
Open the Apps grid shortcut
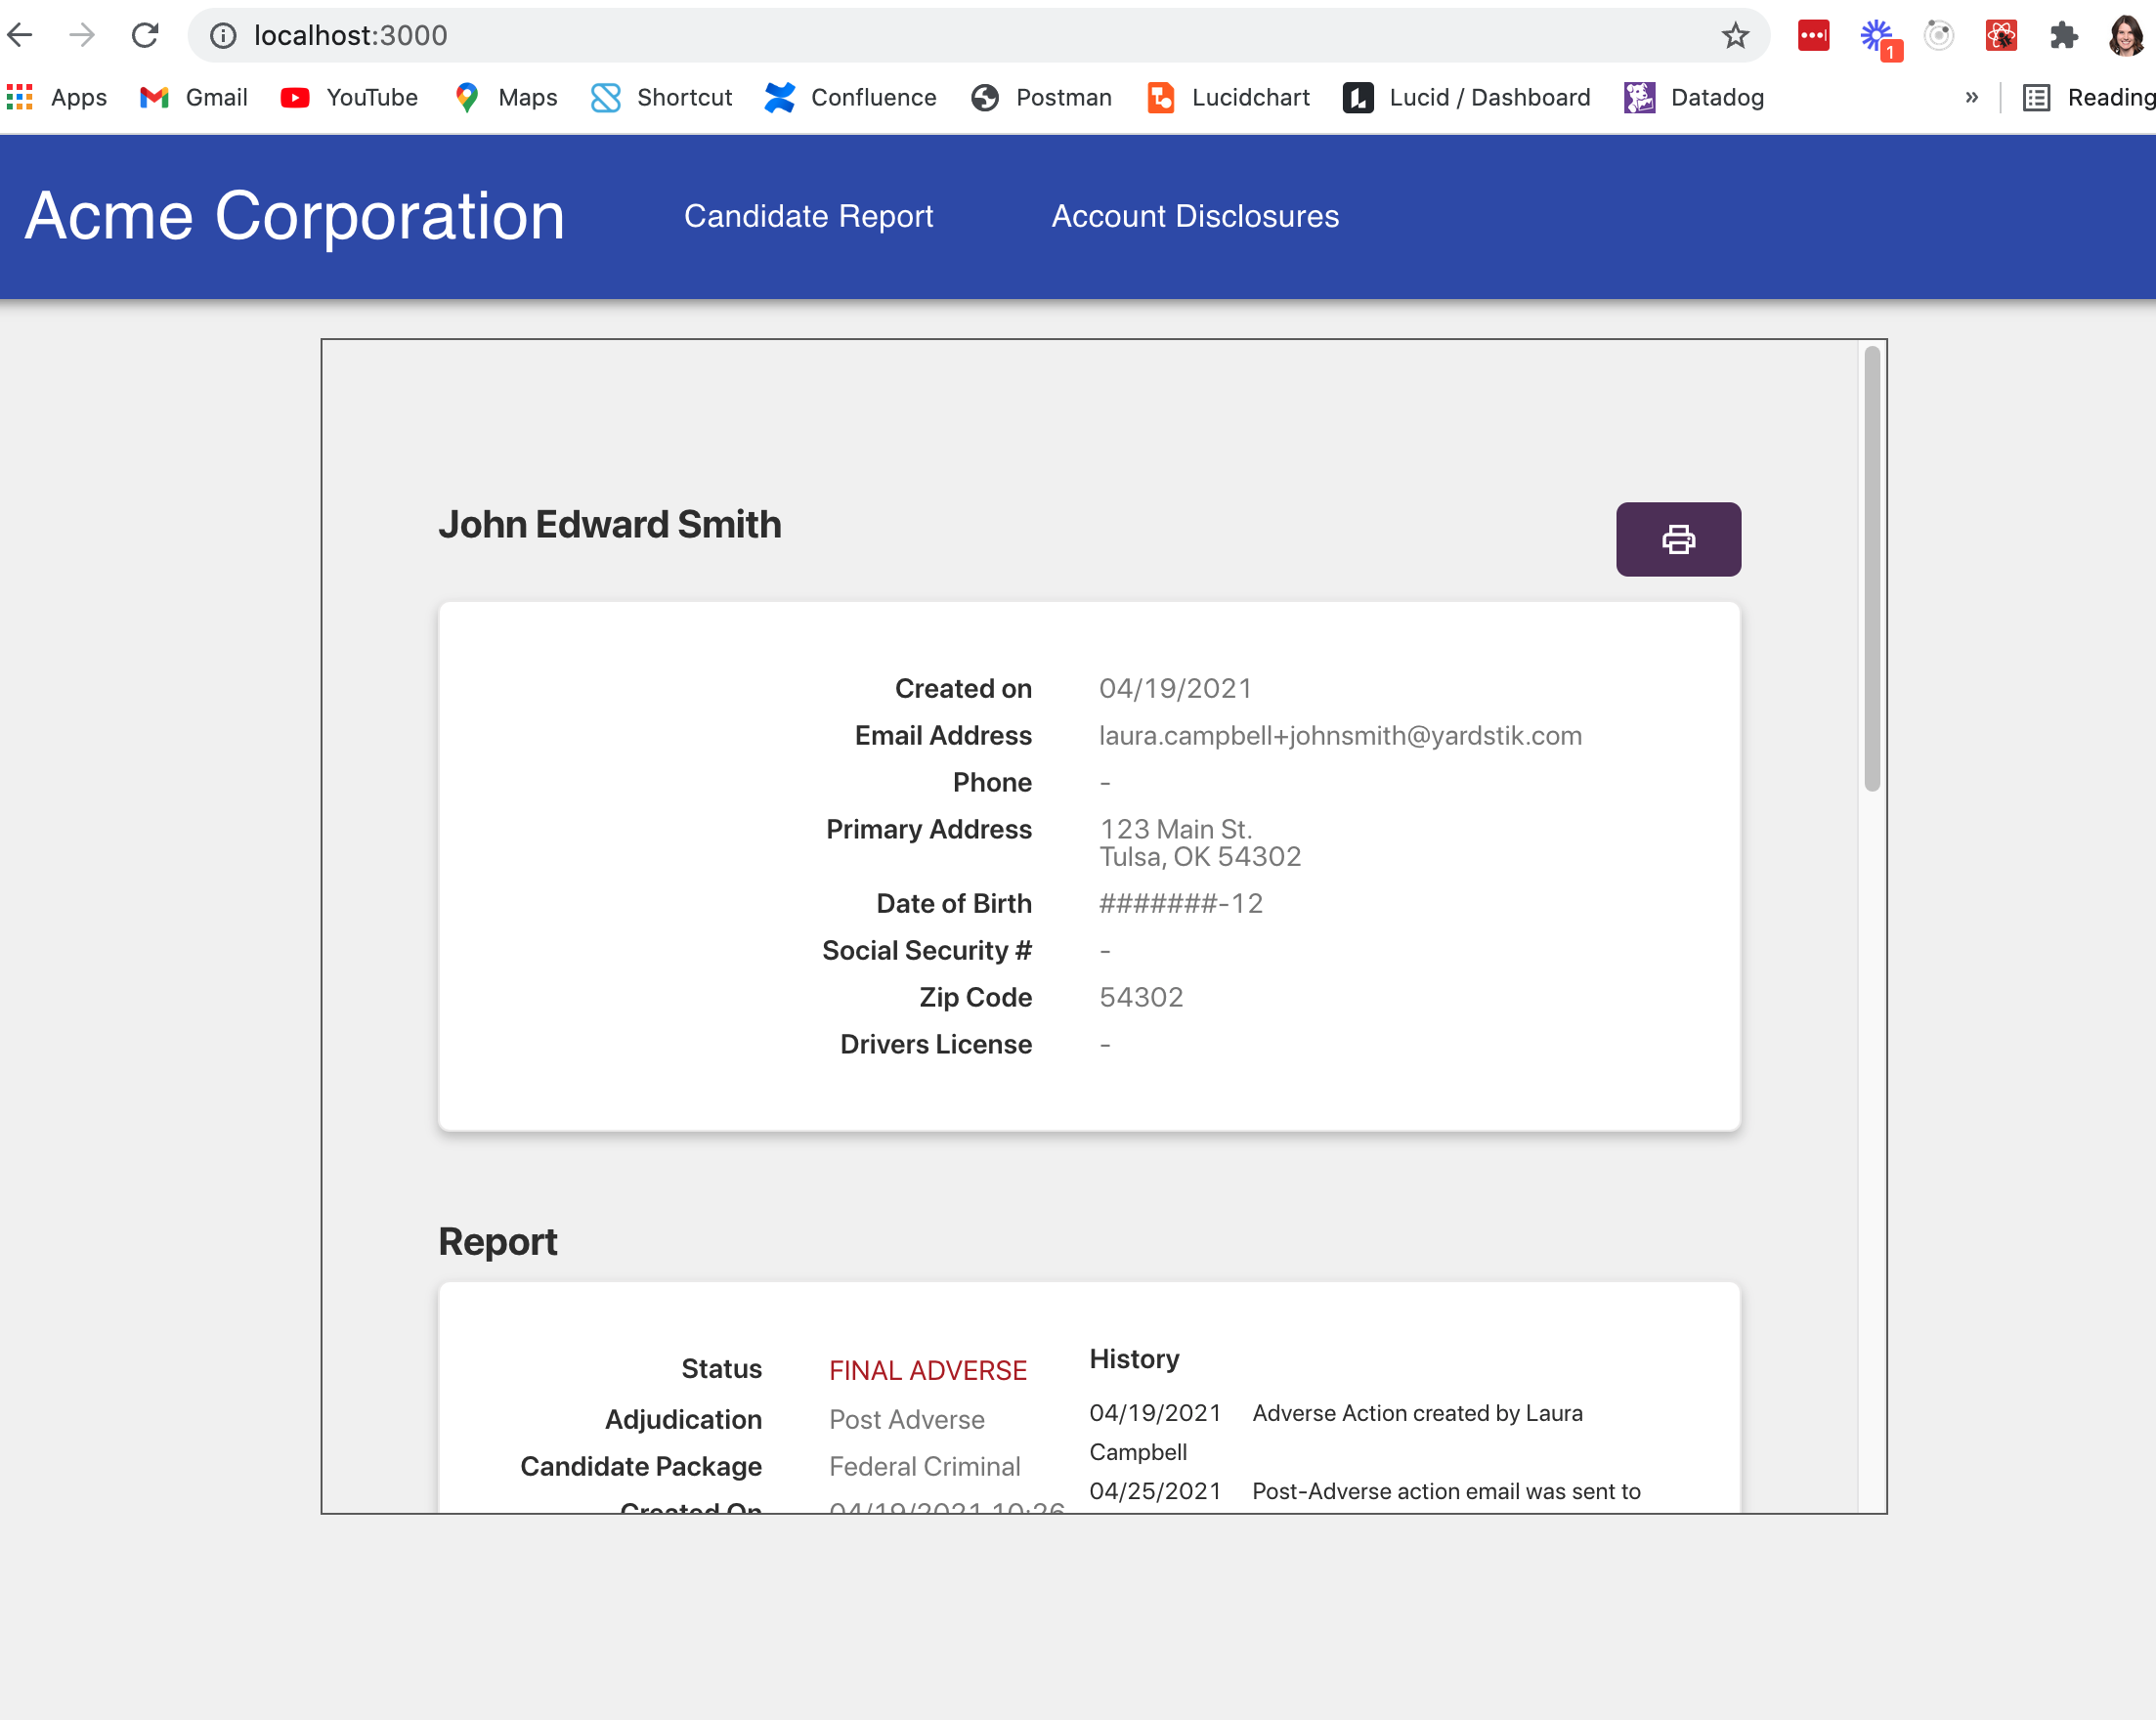click(57, 97)
